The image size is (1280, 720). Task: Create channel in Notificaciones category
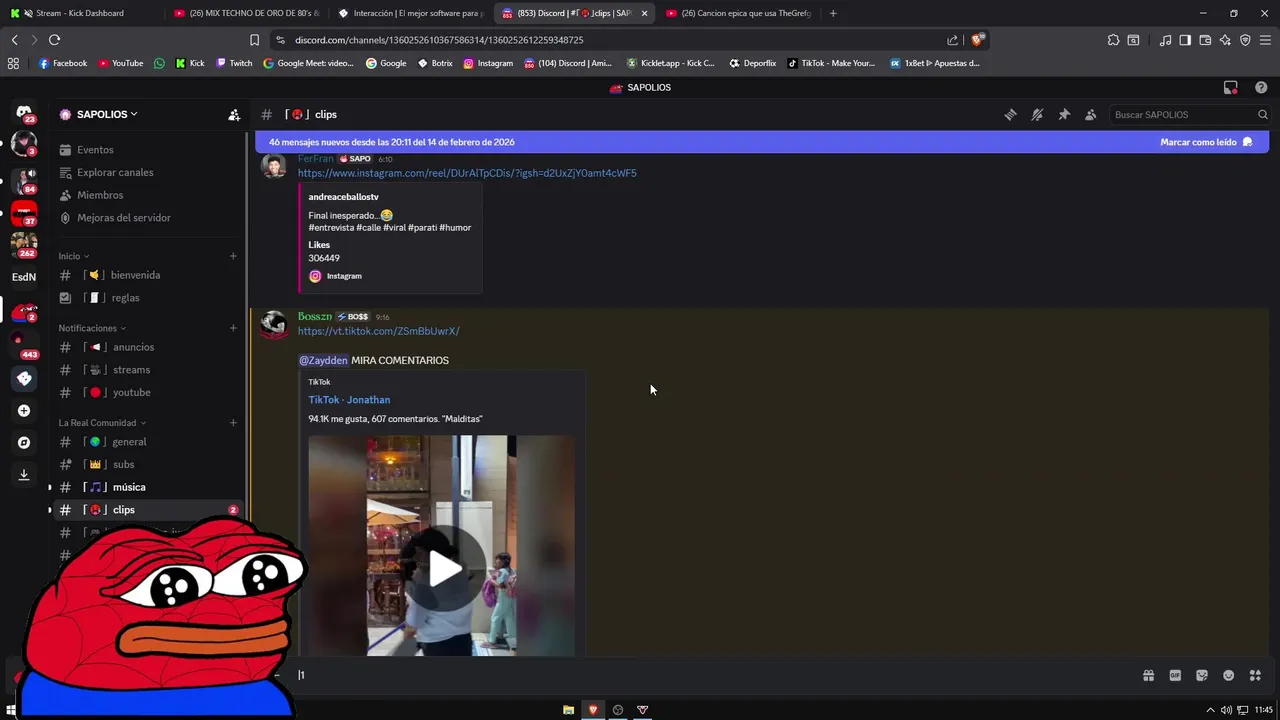coord(233,328)
